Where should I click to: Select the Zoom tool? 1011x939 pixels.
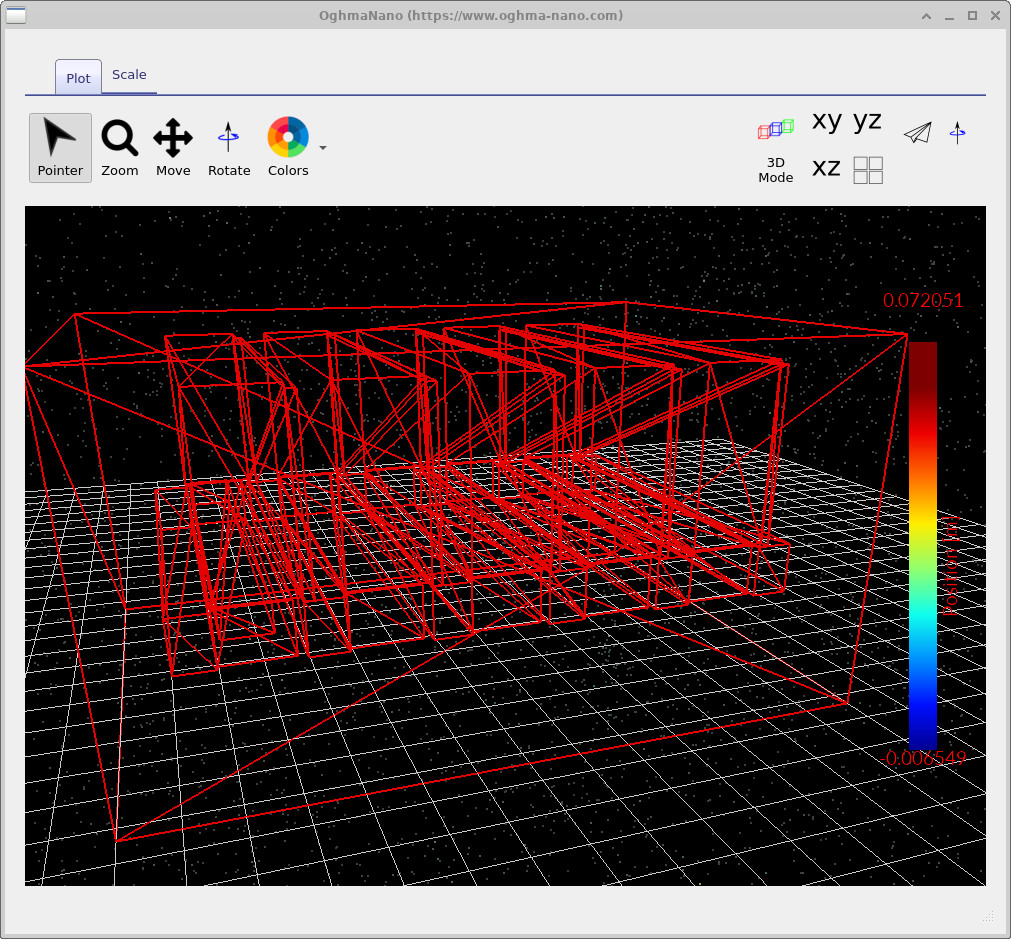click(x=119, y=147)
